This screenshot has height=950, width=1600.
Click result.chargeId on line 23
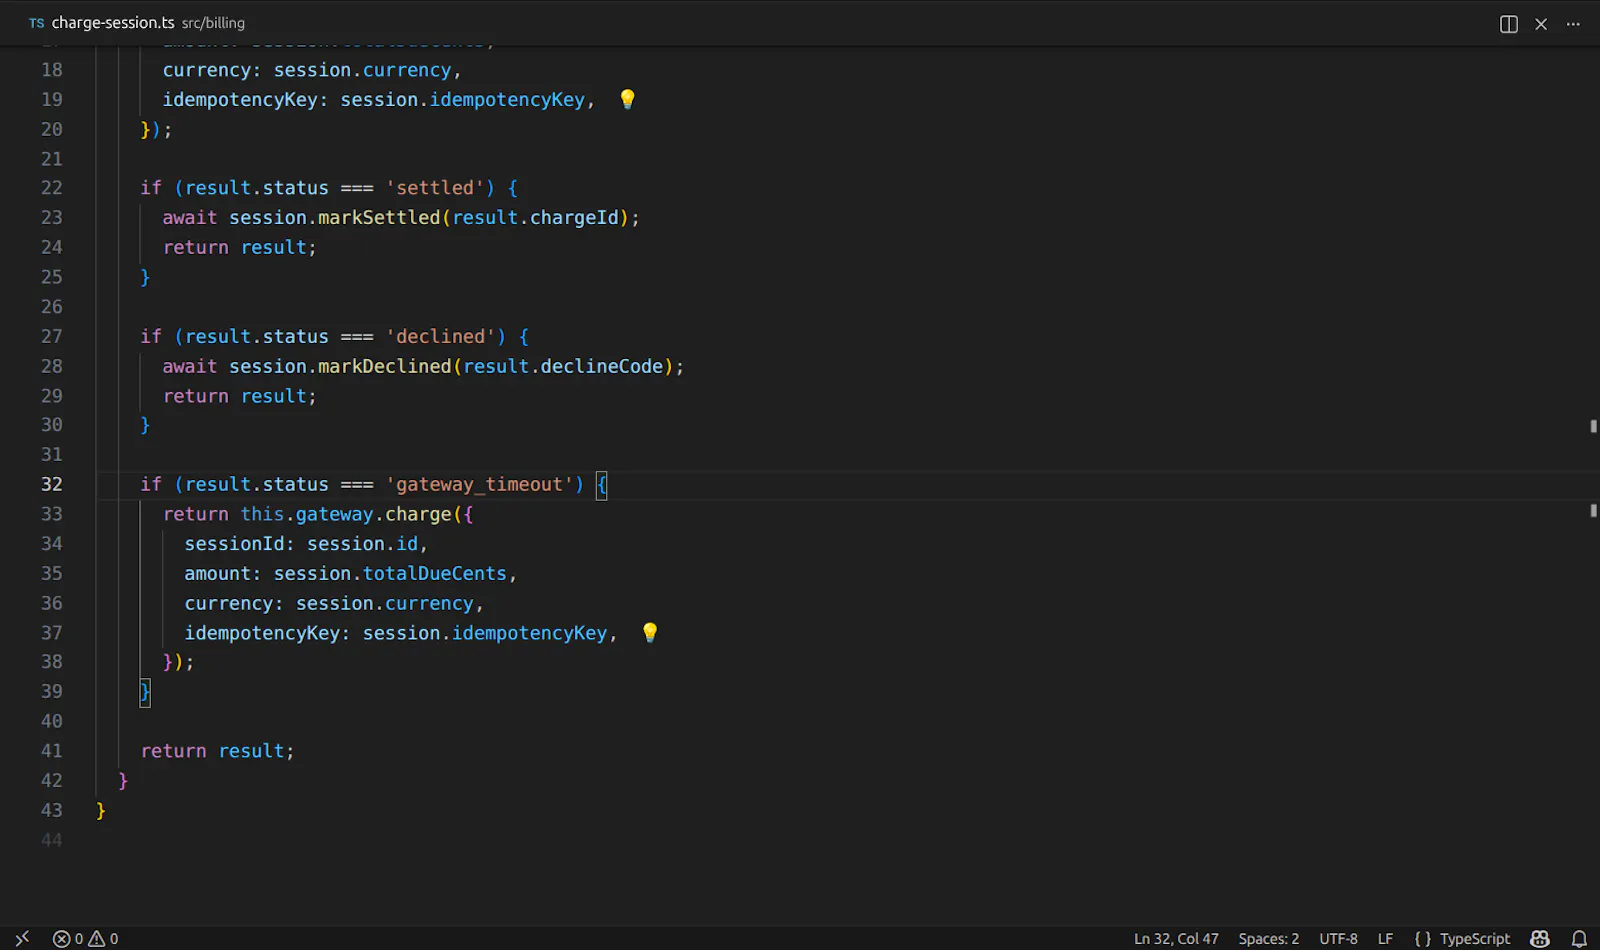click(535, 217)
